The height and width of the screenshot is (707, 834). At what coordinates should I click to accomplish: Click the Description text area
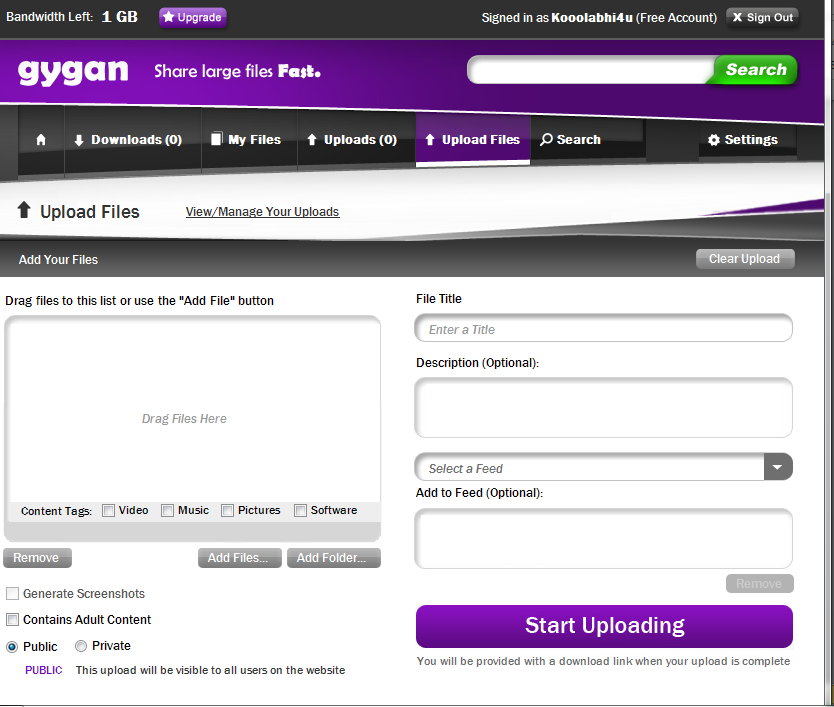pyautogui.click(x=604, y=408)
